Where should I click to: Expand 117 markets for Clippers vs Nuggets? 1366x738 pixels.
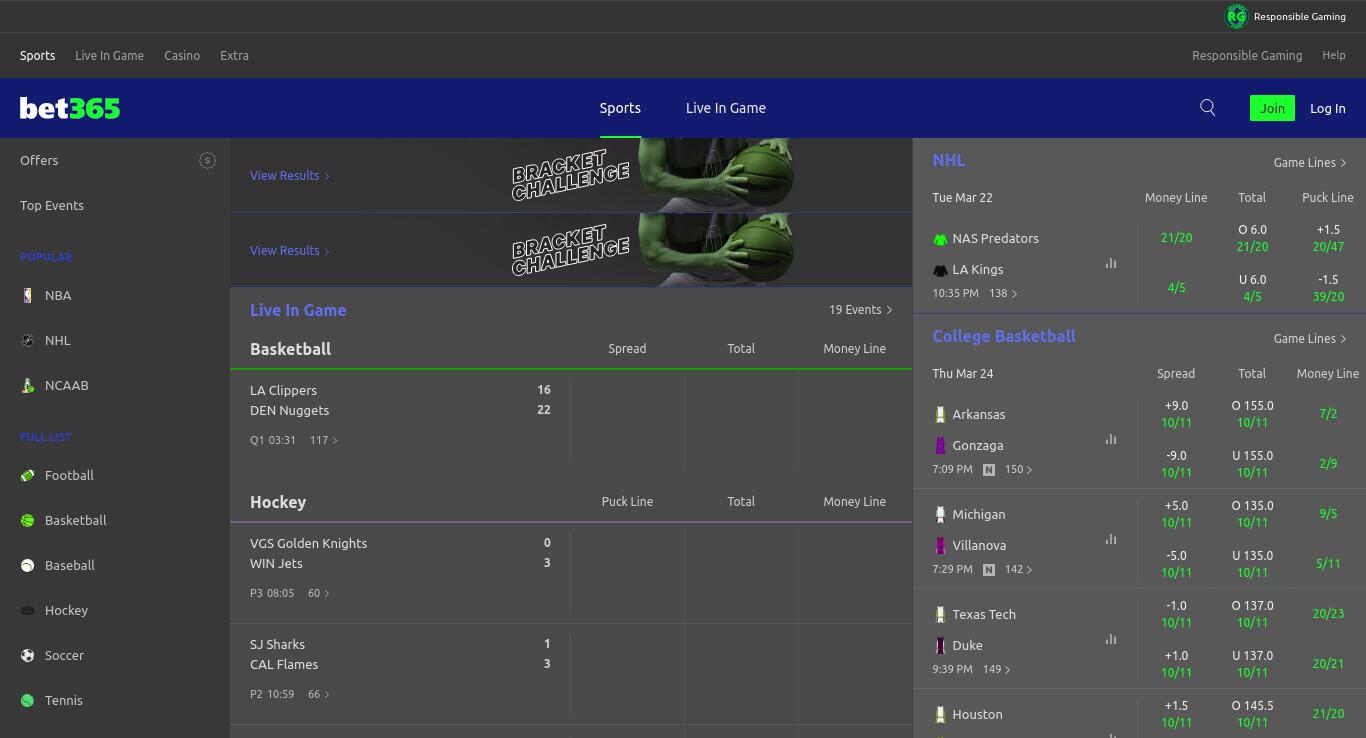click(x=324, y=440)
